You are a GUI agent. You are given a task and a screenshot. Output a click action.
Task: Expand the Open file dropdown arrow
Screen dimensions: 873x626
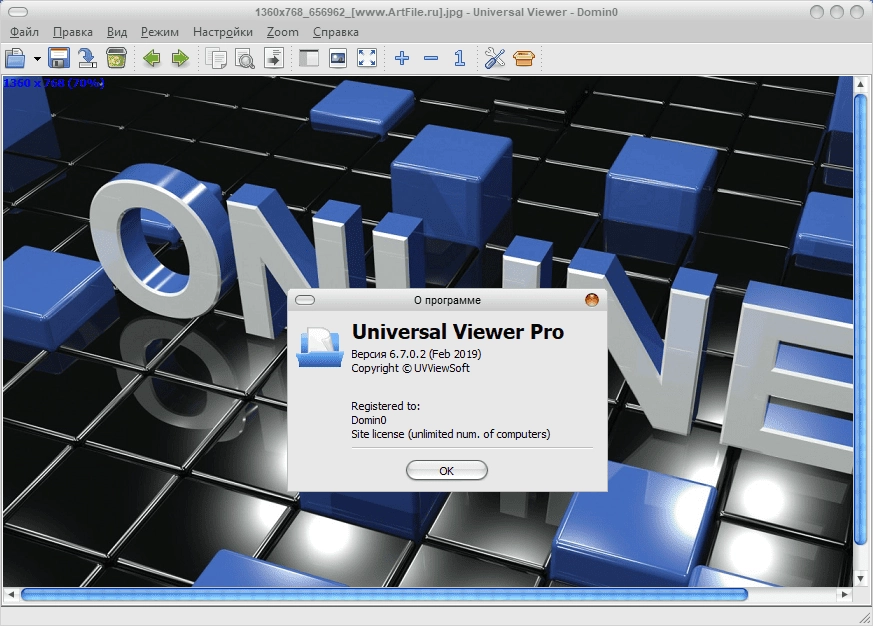coord(37,58)
